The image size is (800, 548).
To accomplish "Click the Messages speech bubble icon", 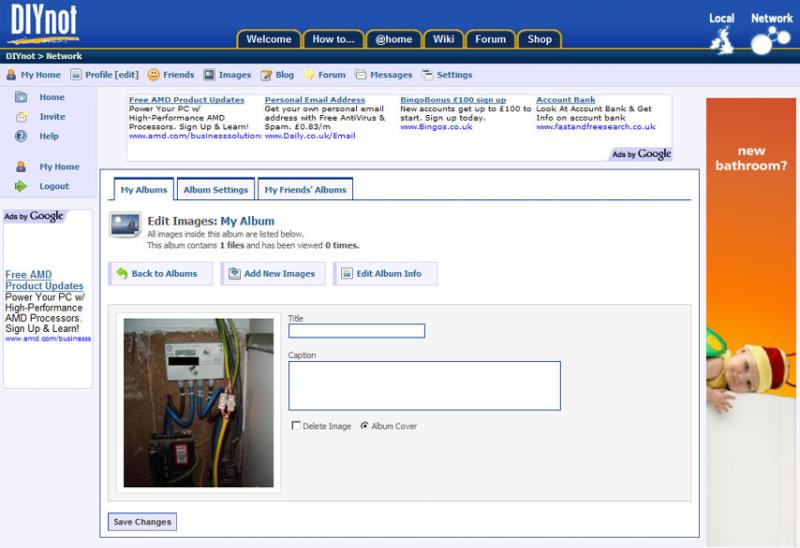I will [360, 75].
